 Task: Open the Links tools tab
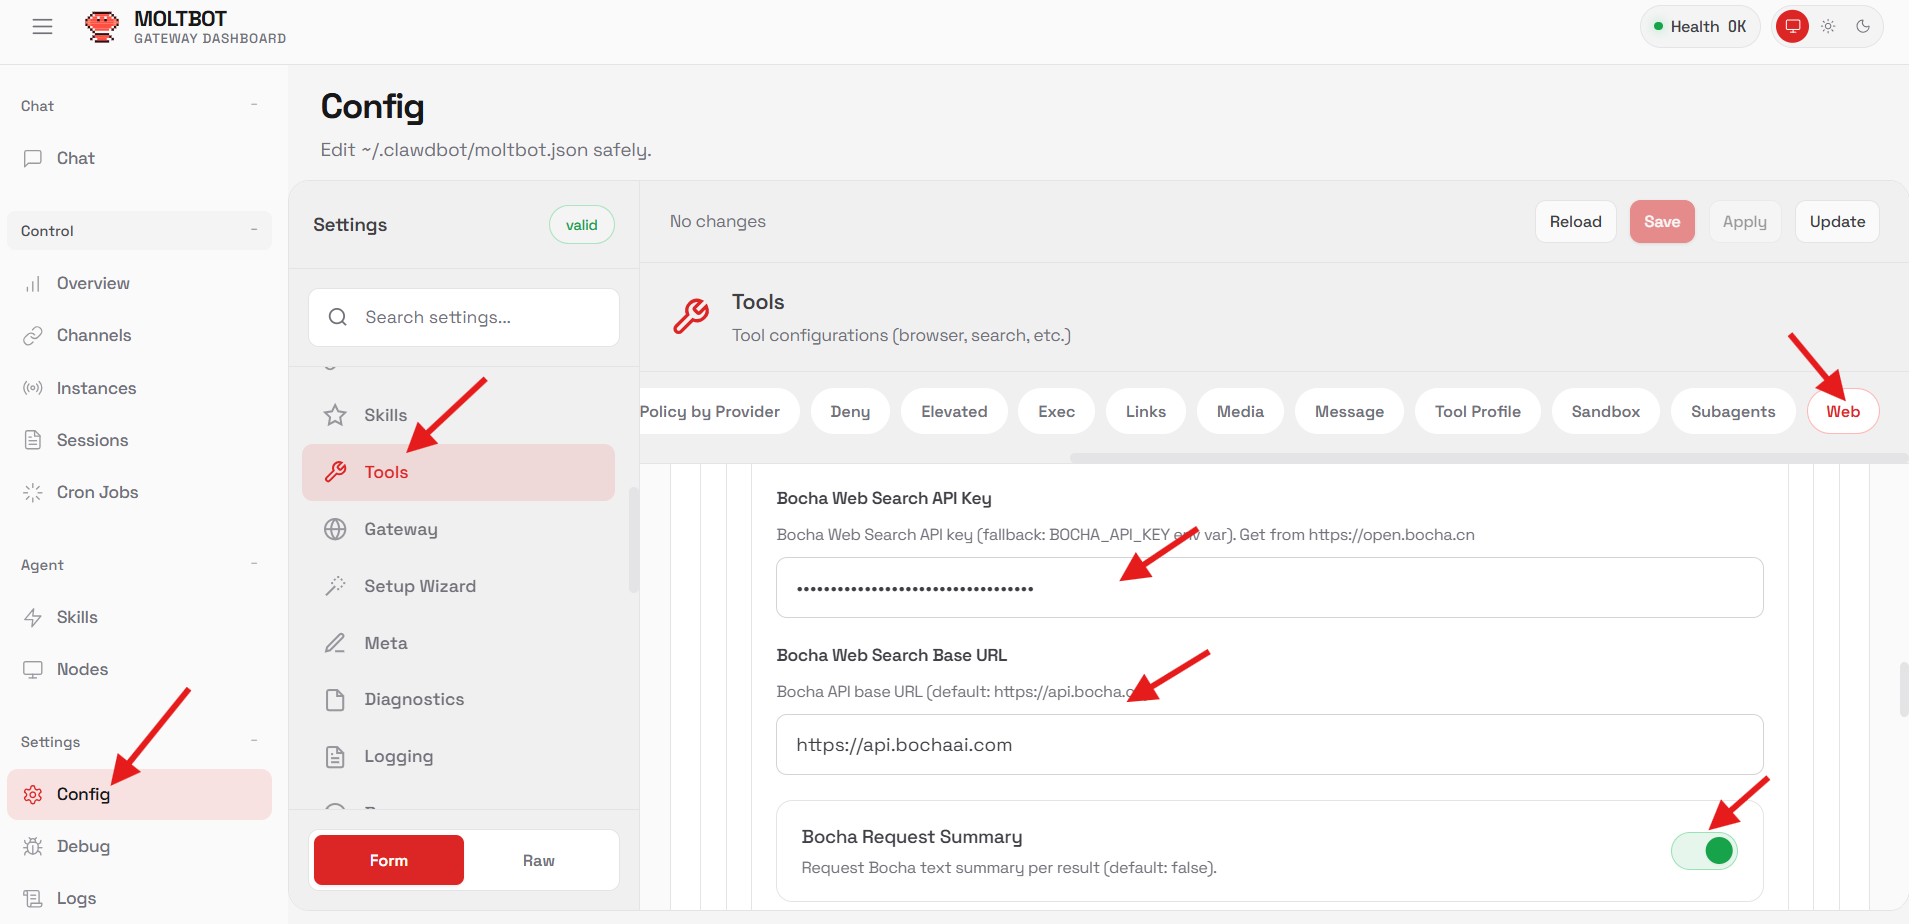(x=1145, y=411)
